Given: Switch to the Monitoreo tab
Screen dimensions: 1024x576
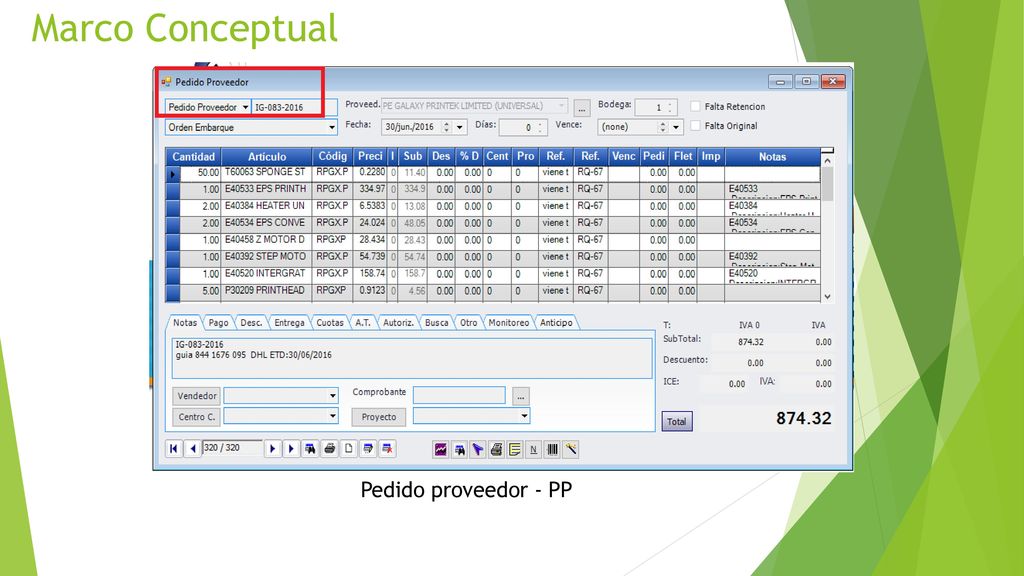Looking at the screenshot, I should coord(509,323).
